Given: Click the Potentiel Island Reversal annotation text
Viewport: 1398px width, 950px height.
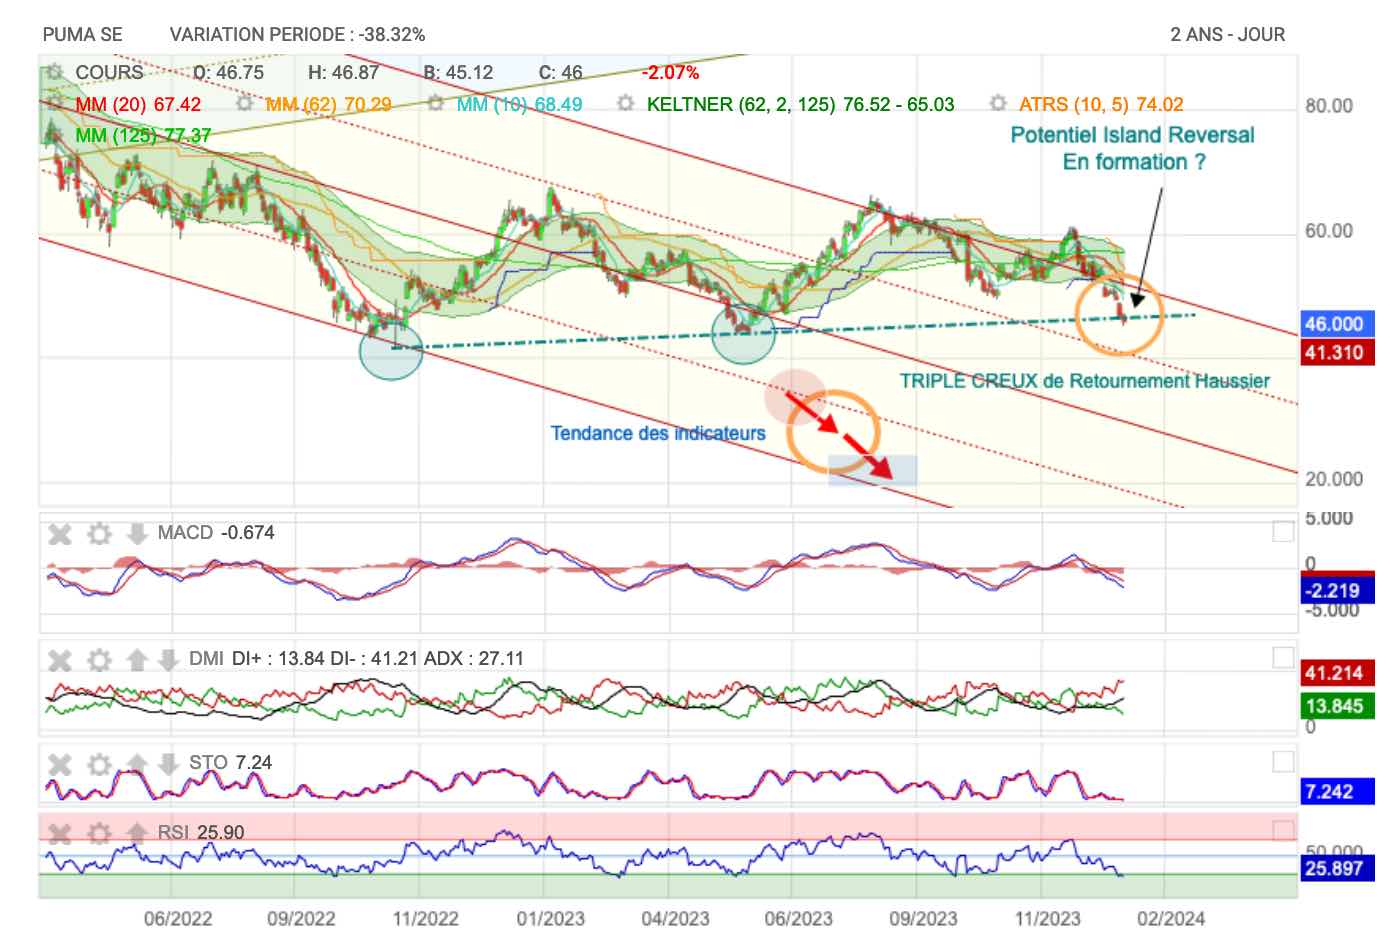Looking at the screenshot, I should (1133, 148).
